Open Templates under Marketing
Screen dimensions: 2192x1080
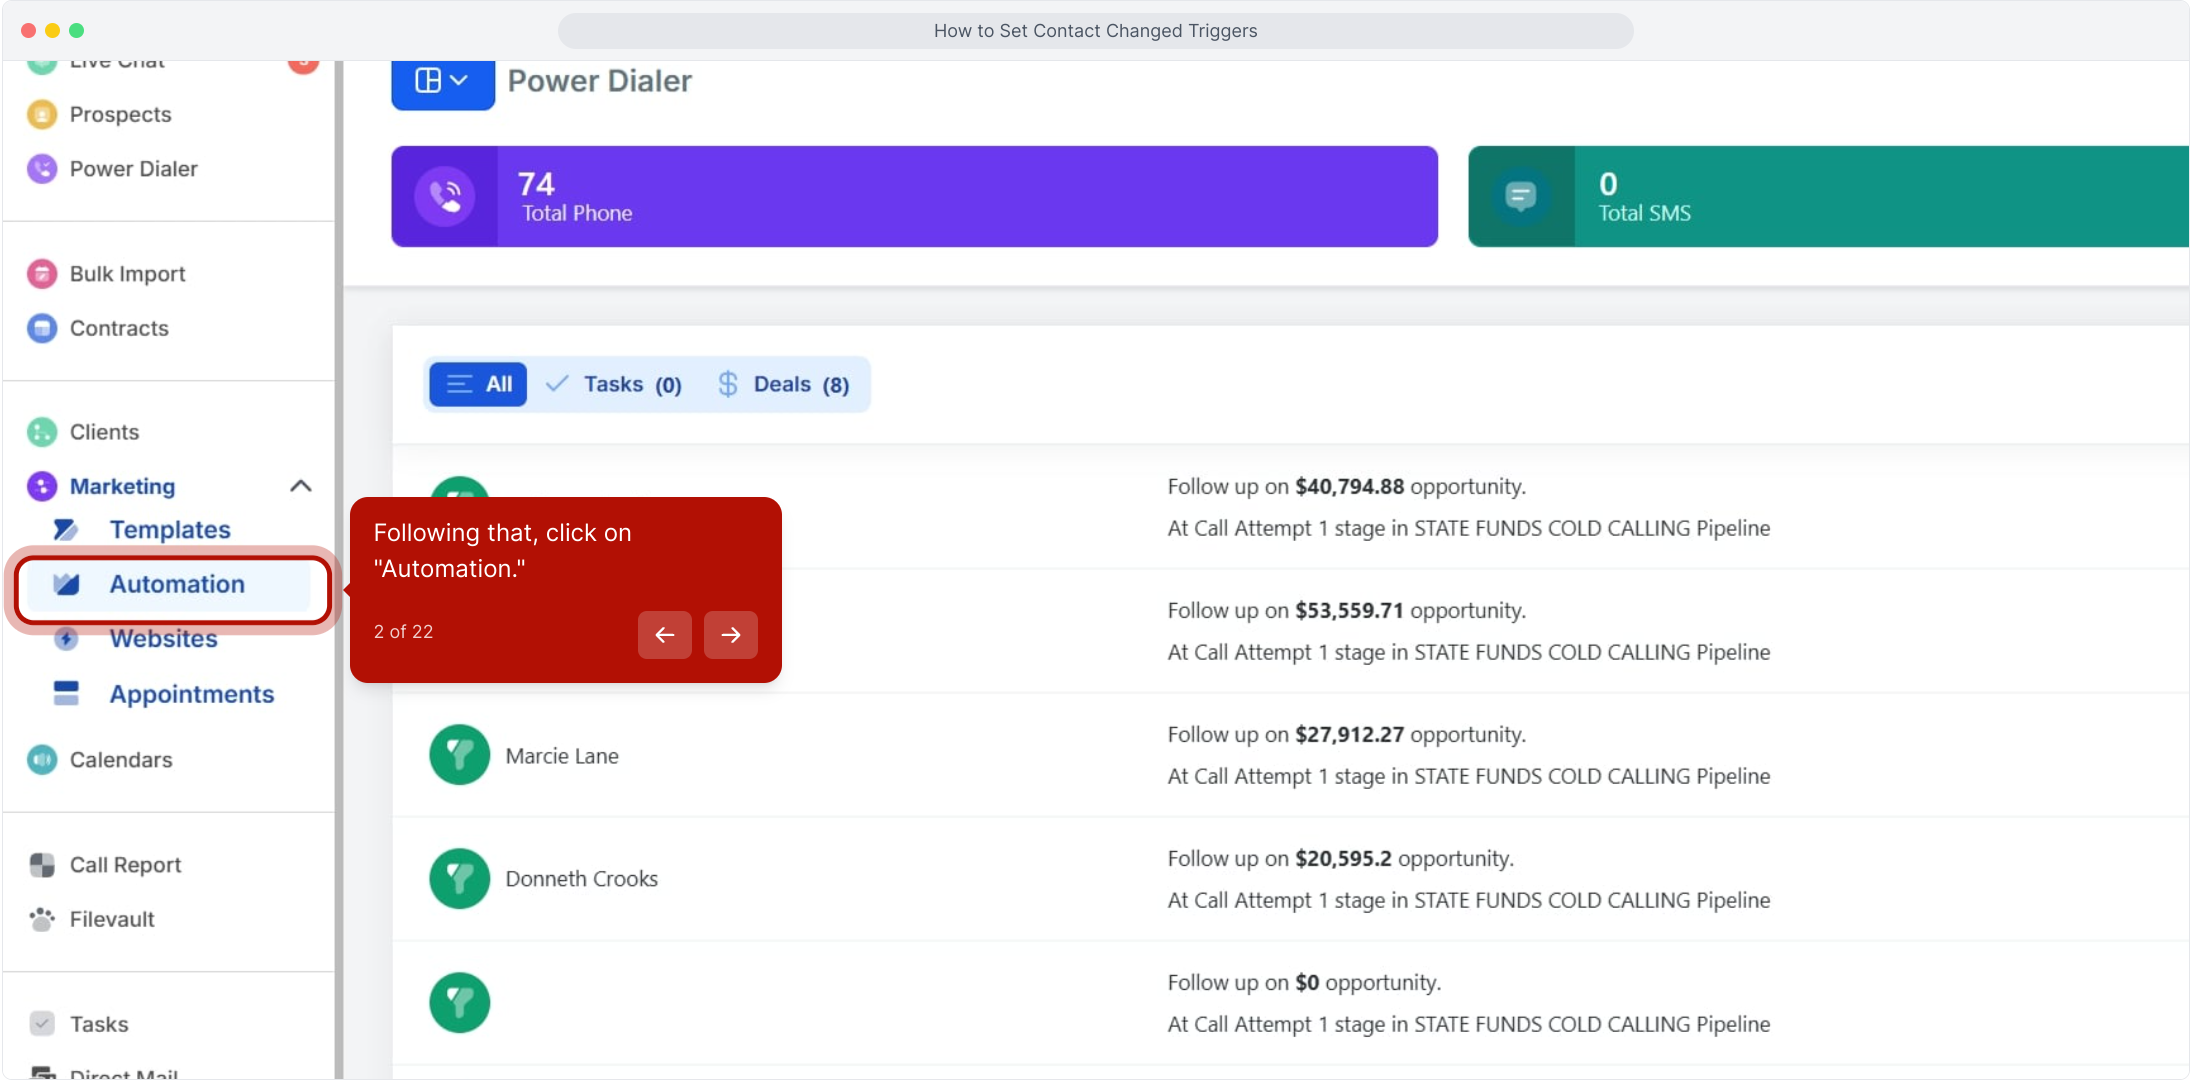(x=170, y=530)
